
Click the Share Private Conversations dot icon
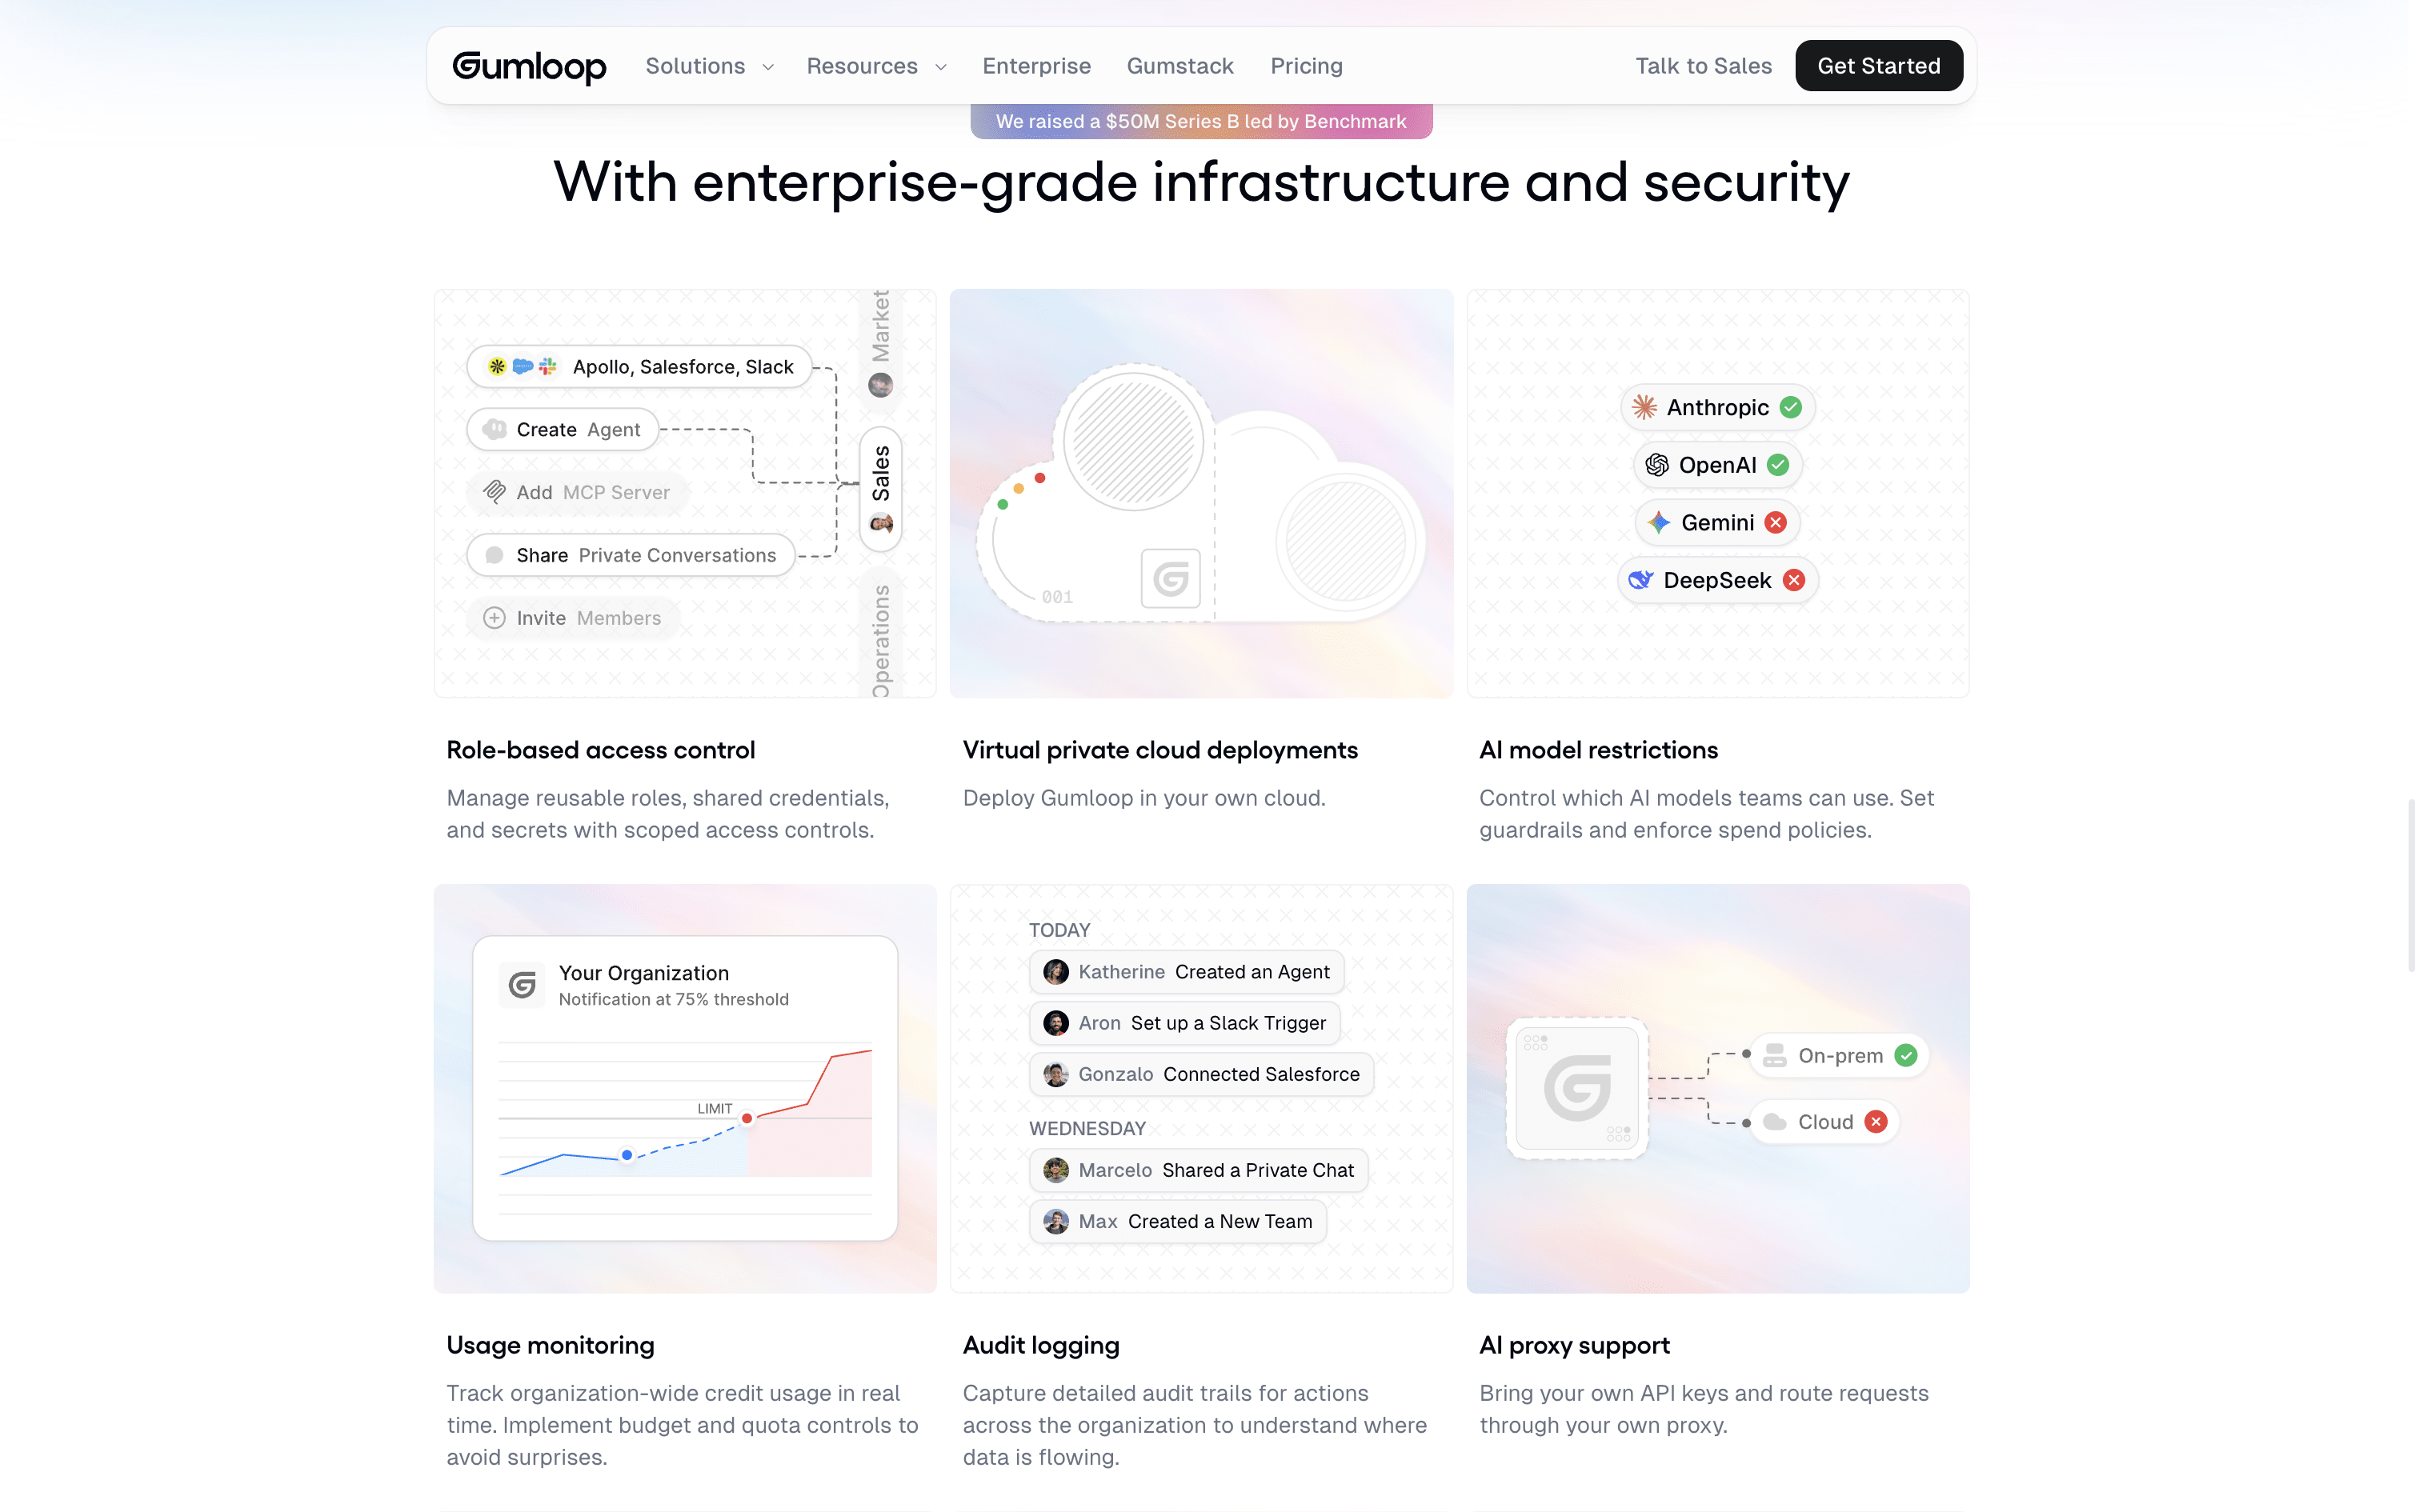click(x=494, y=555)
